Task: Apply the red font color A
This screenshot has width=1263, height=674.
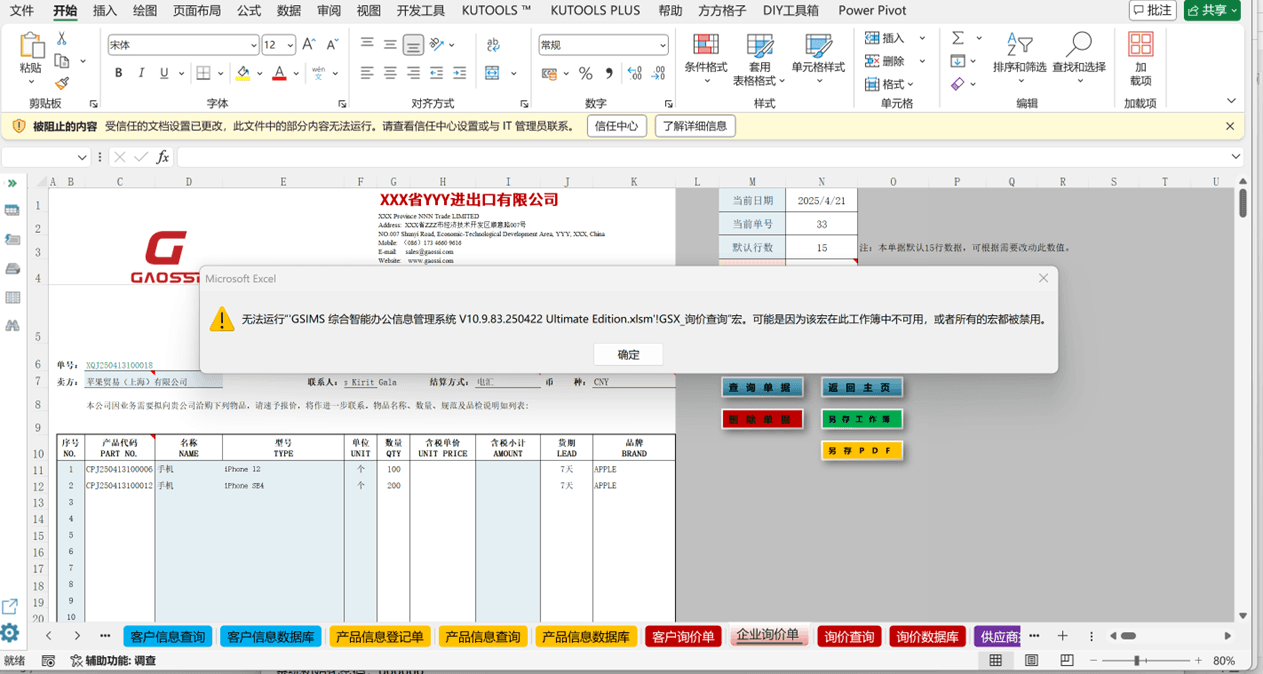Action: click(279, 73)
